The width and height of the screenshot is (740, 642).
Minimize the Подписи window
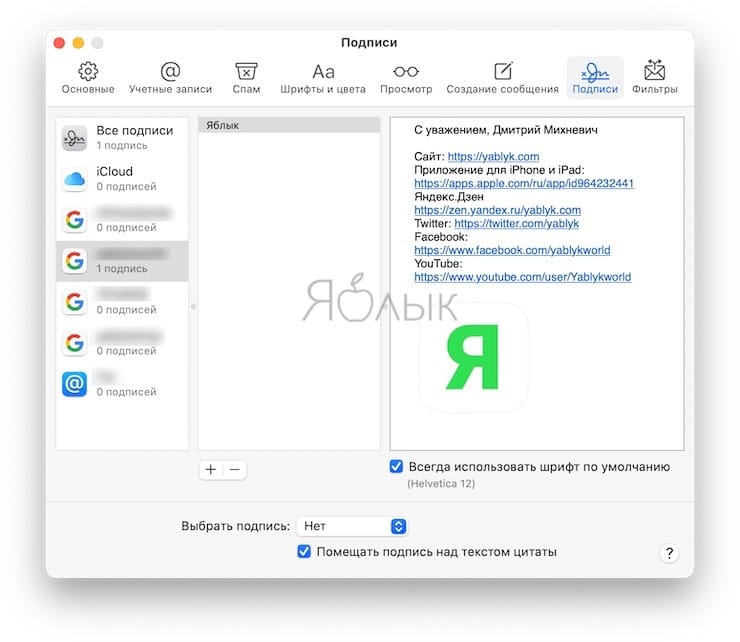(78, 43)
